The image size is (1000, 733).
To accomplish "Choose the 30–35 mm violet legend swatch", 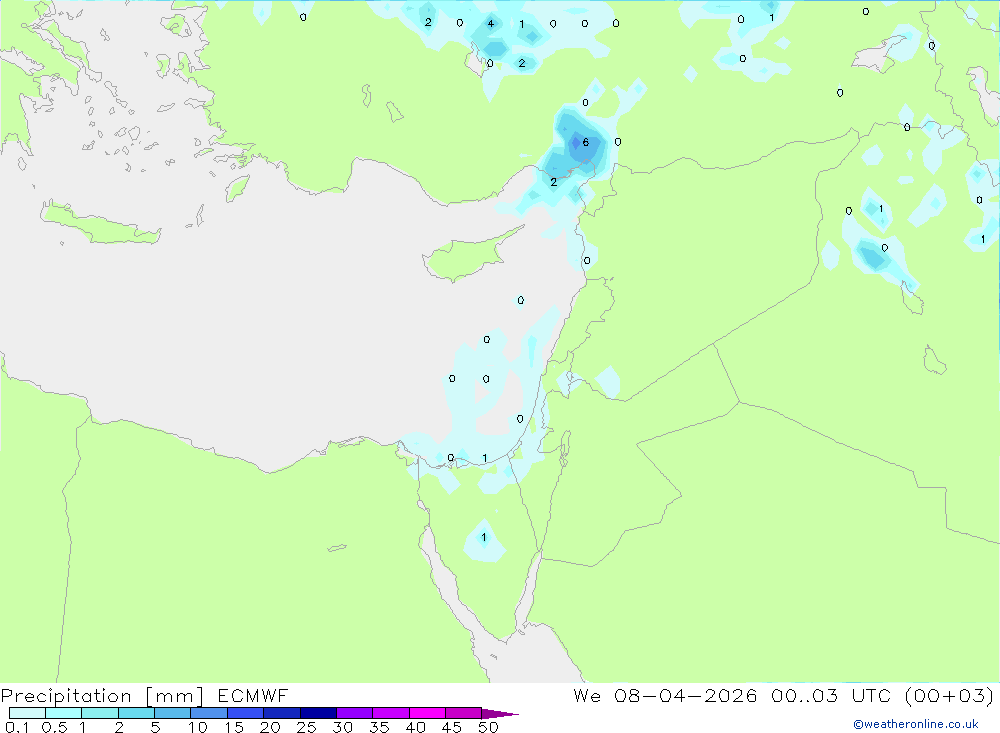I will [x=354, y=713].
